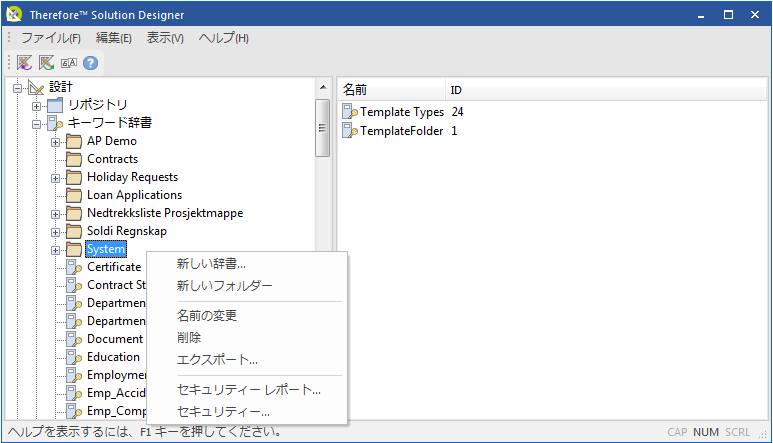Sort list by ID column header

pyautogui.click(x=606, y=90)
